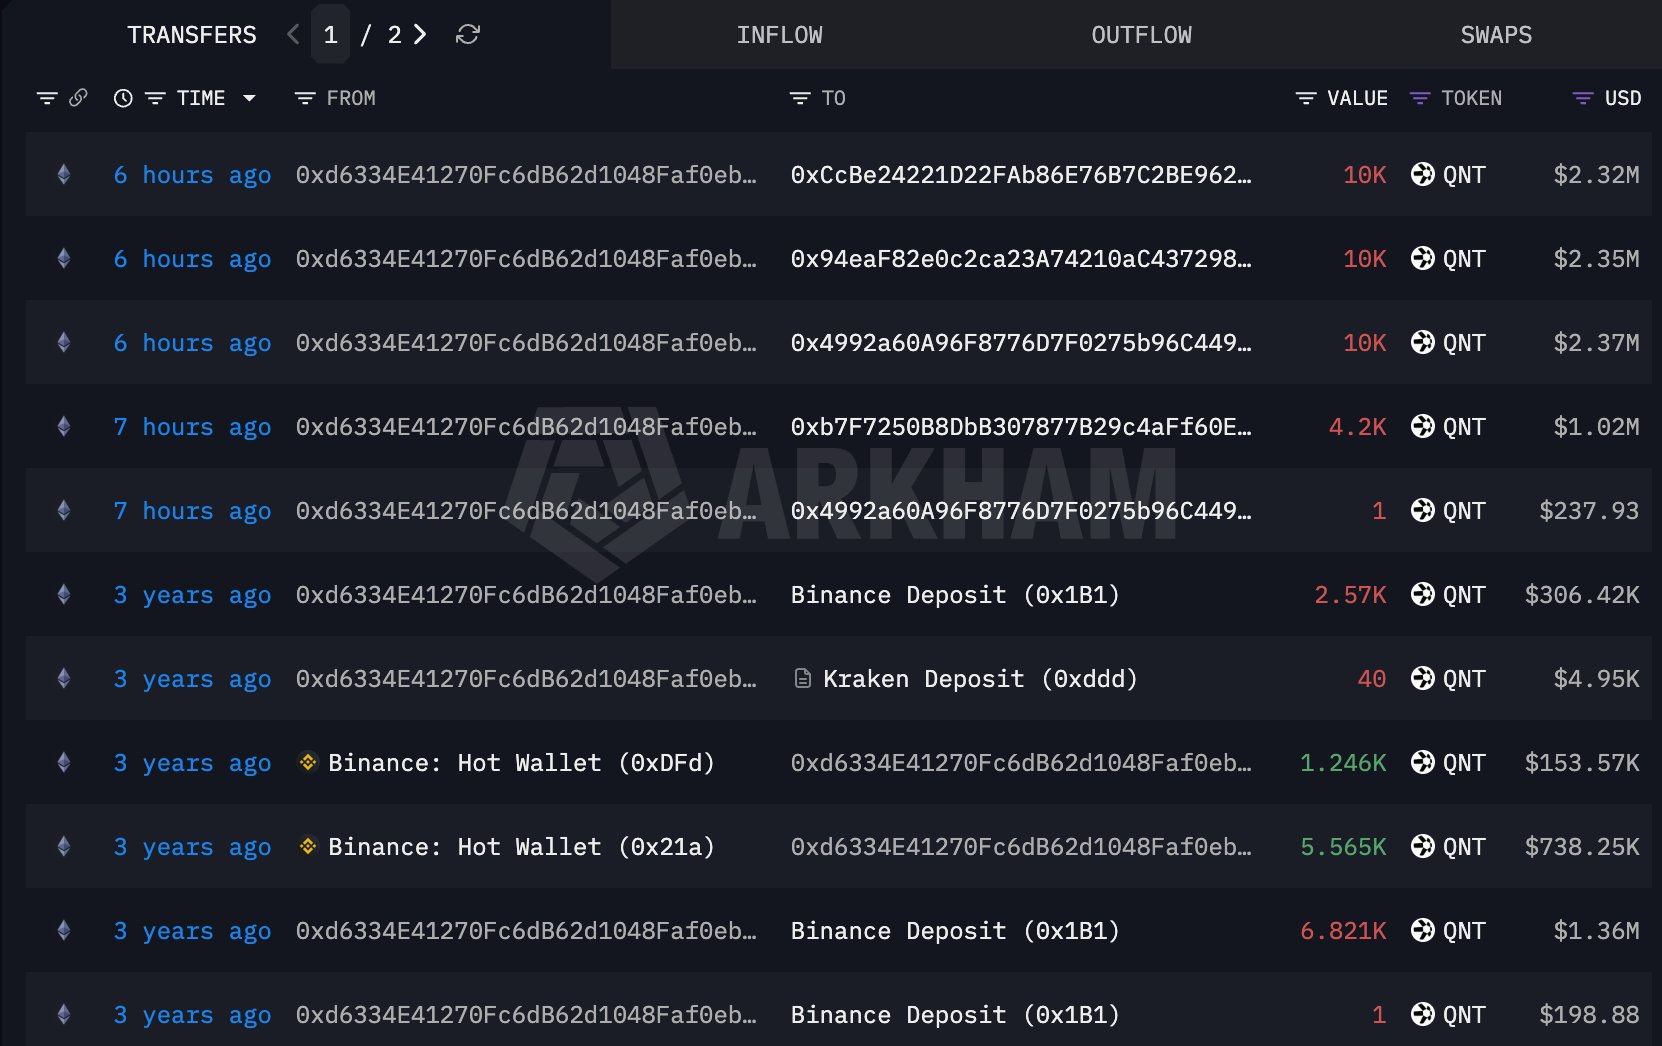Screen dimensions: 1662x1046
Task: Open 0x4992a60A96F8776D7F0275b96C449 on $237.93 row
Action: [1021, 511]
